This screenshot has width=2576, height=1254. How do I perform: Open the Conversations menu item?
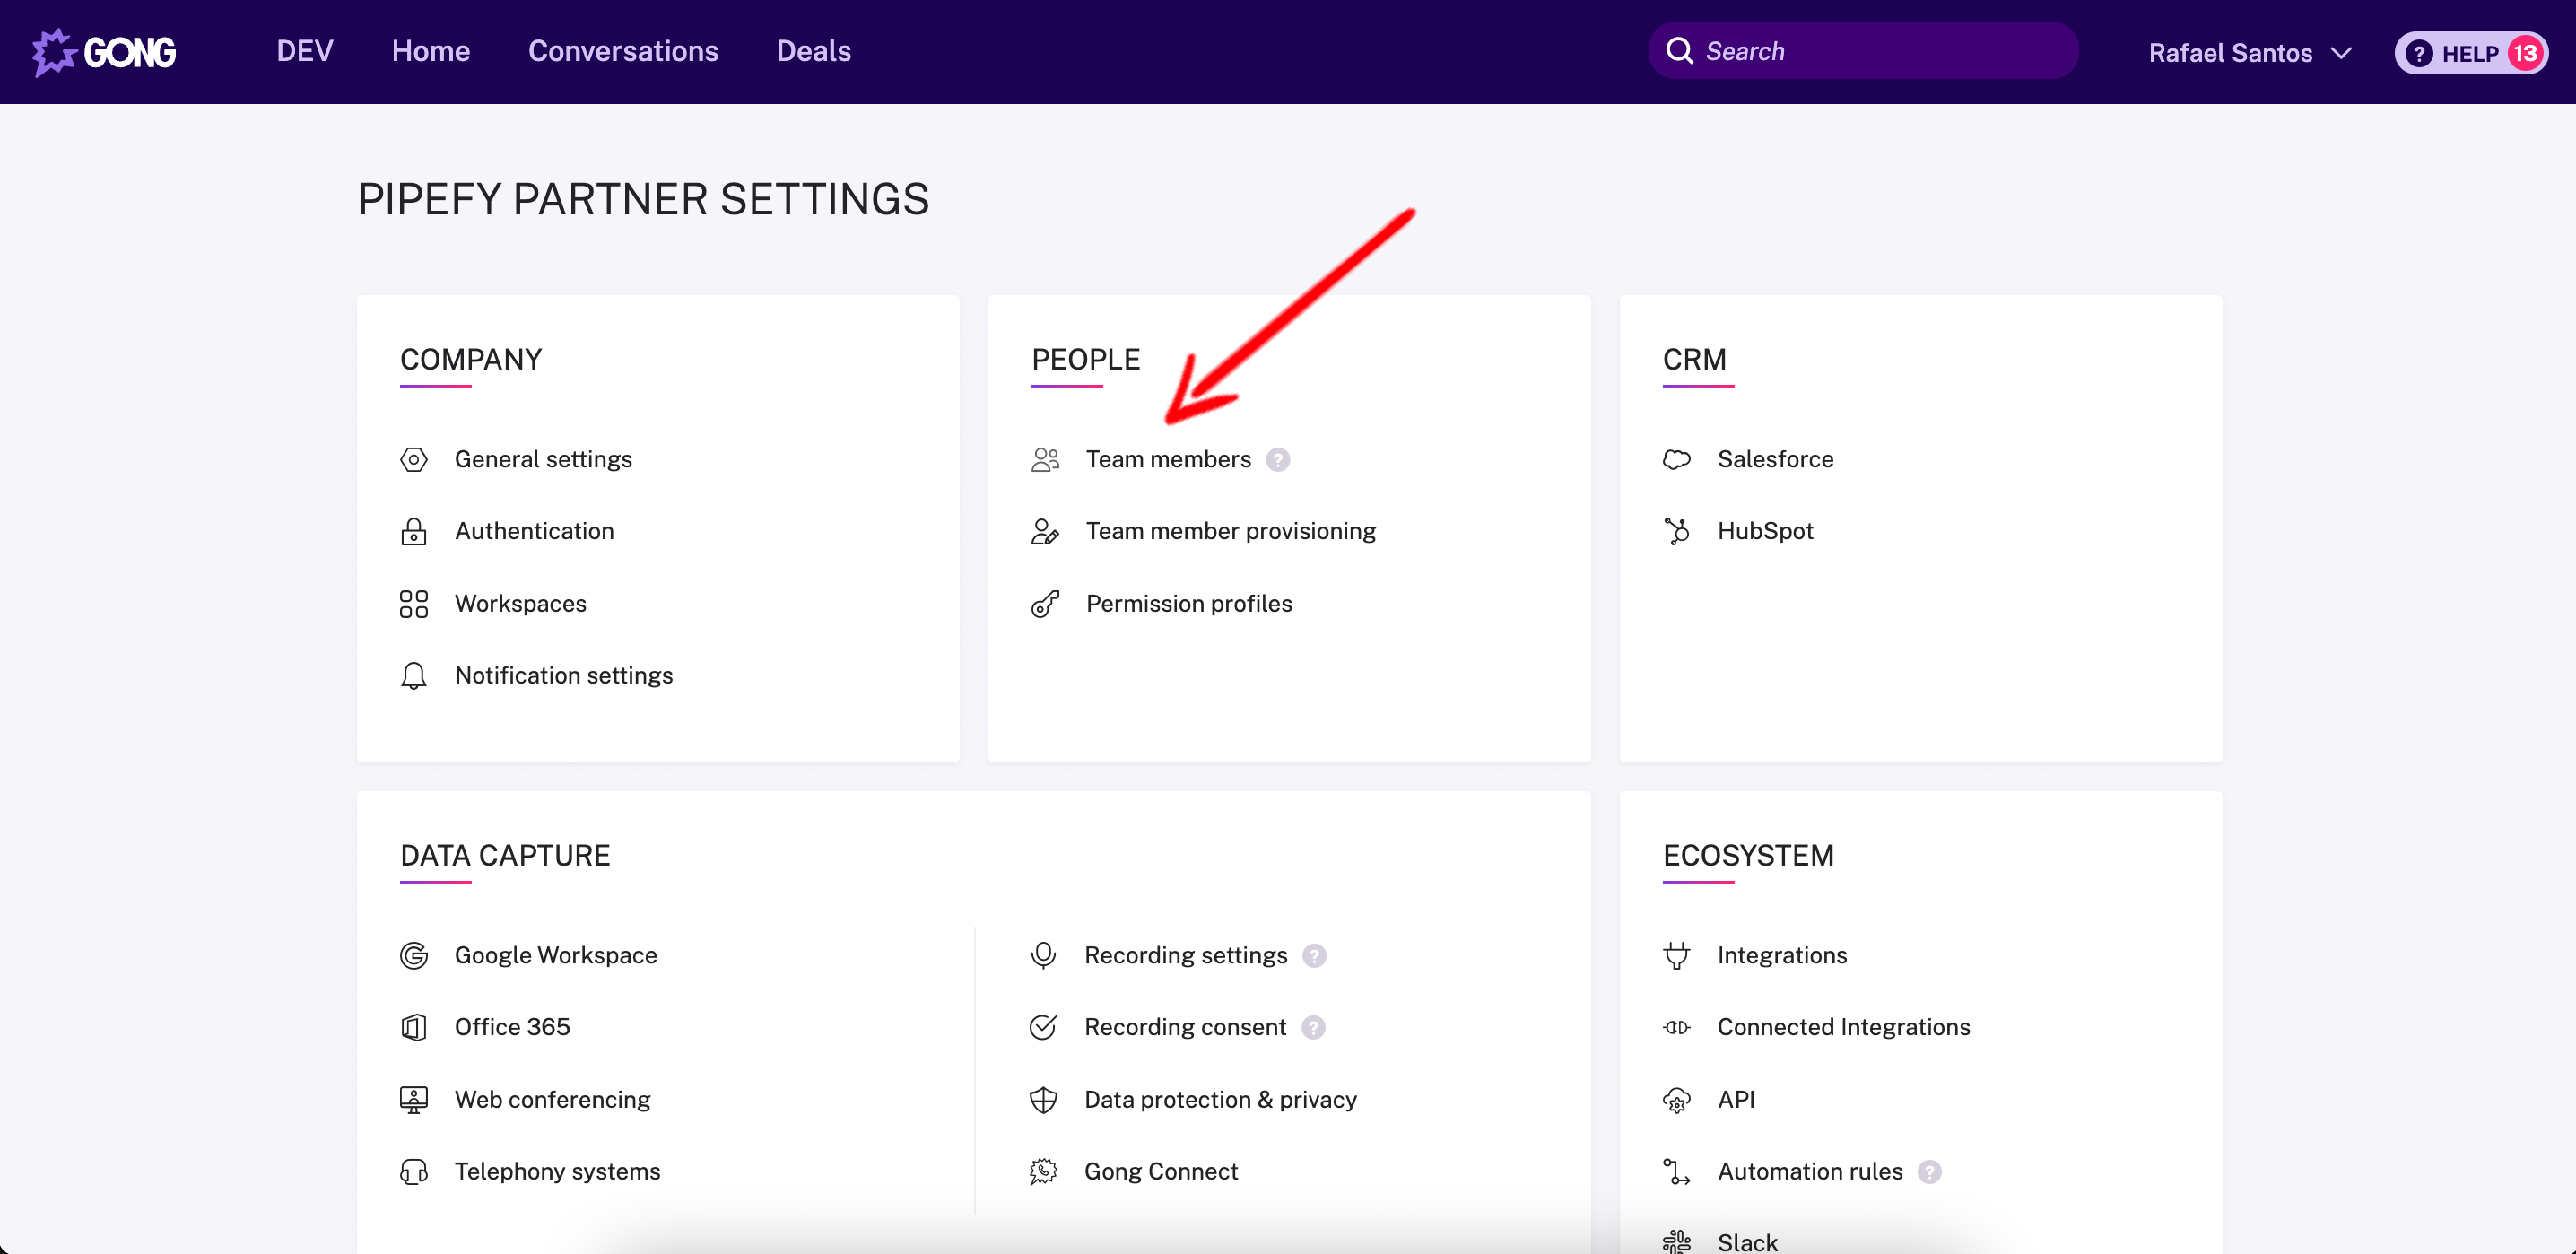[x=623, y=51]
